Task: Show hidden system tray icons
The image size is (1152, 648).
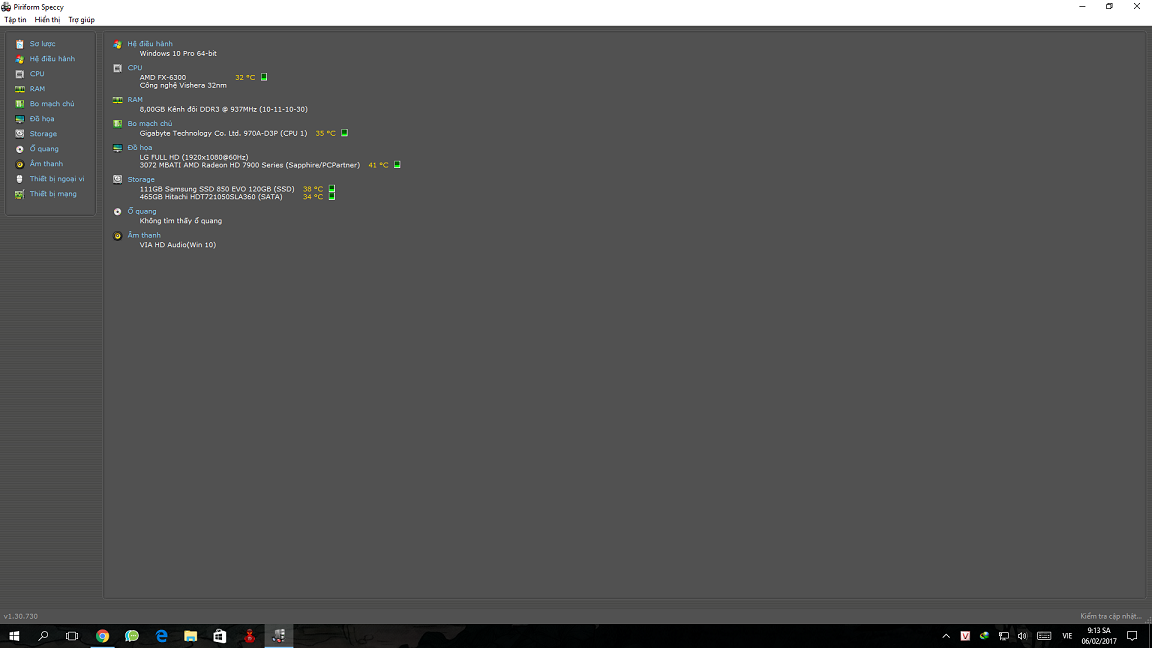Action: (x=946, y=636)
